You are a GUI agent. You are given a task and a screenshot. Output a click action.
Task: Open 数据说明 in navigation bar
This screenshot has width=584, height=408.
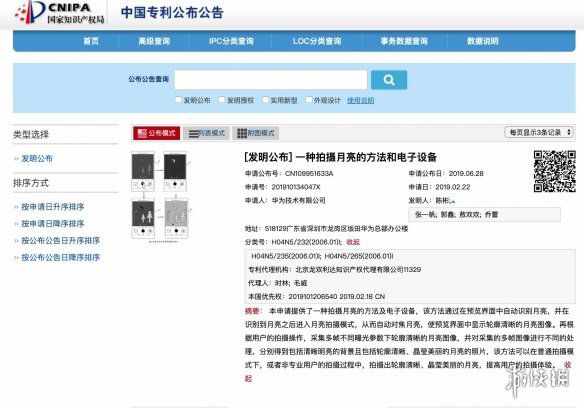pyautogui.click(x=483, y=41)
